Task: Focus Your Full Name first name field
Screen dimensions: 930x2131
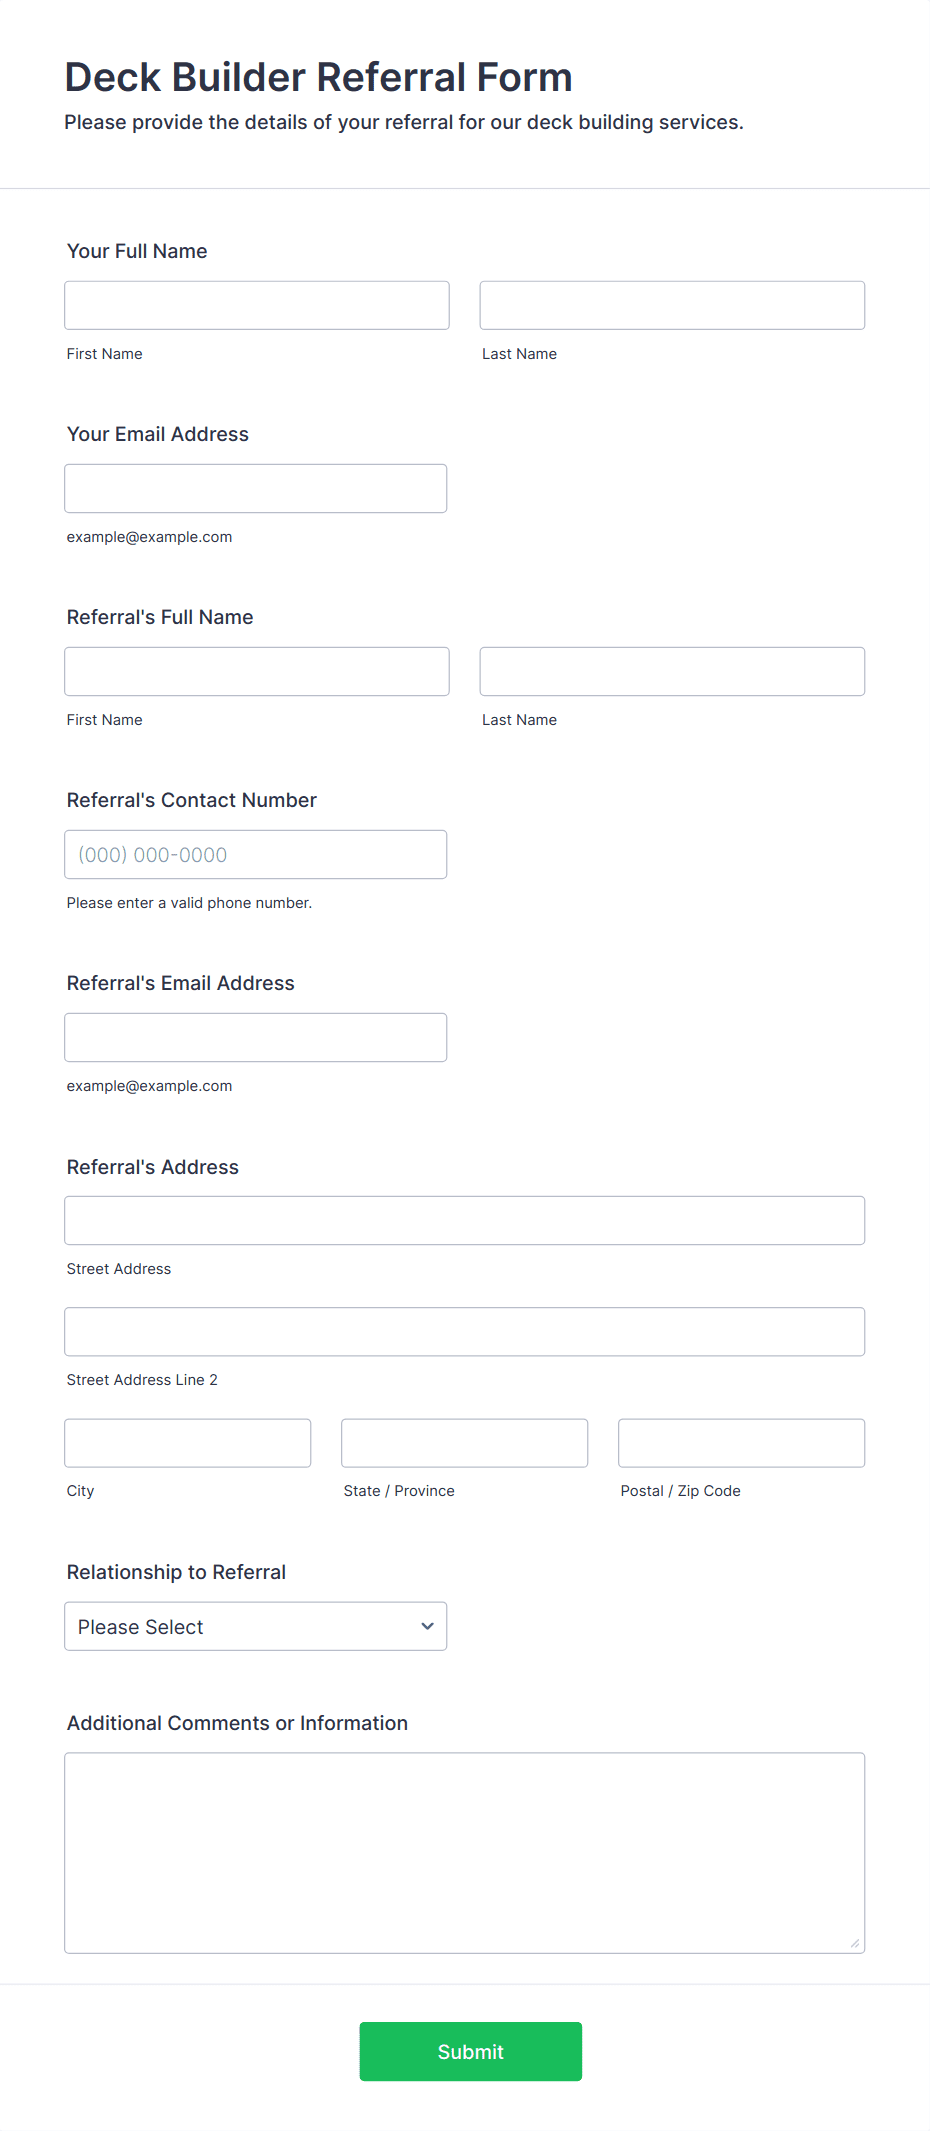Action: [257, 305]
